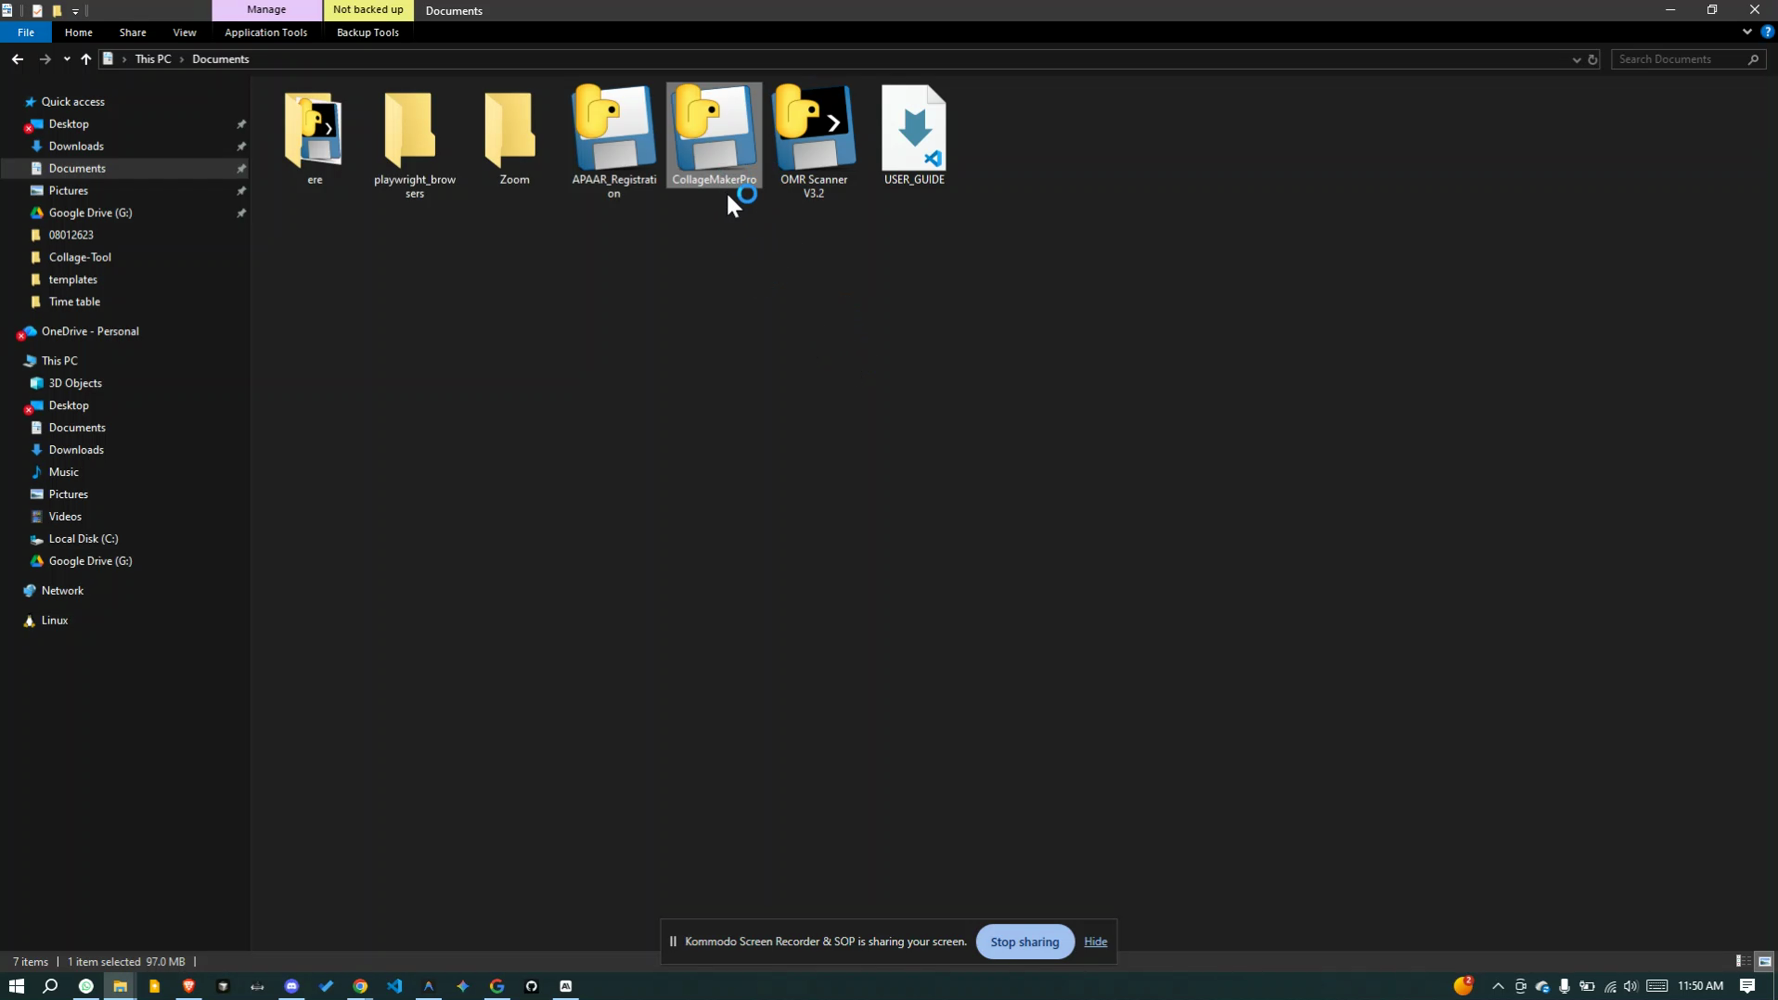Go up one folder level
1778x1000 pixels.
[86, 59]
